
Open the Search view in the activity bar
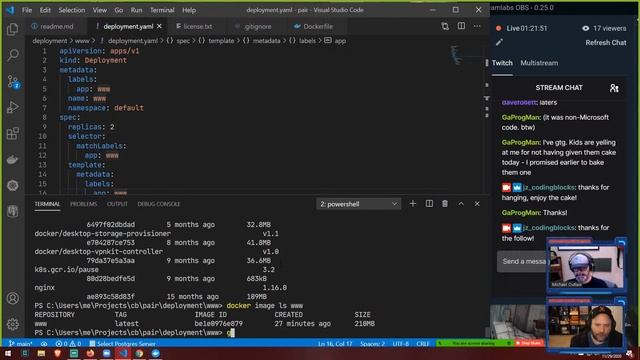(13, 55)
